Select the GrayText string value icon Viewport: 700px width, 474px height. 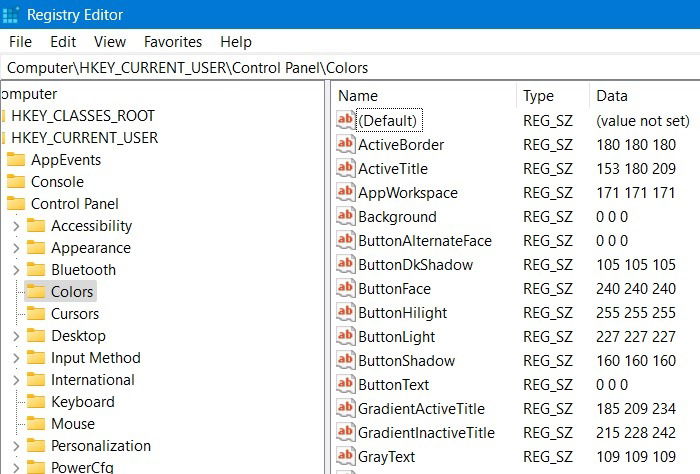click(346, 456)
